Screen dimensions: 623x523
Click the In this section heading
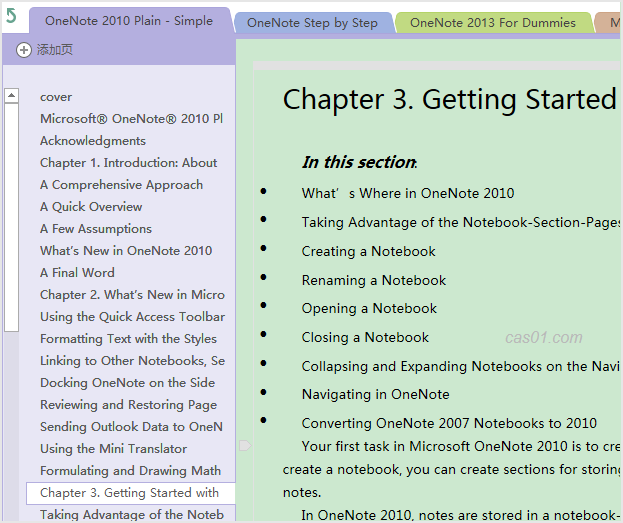pos(359,162)
